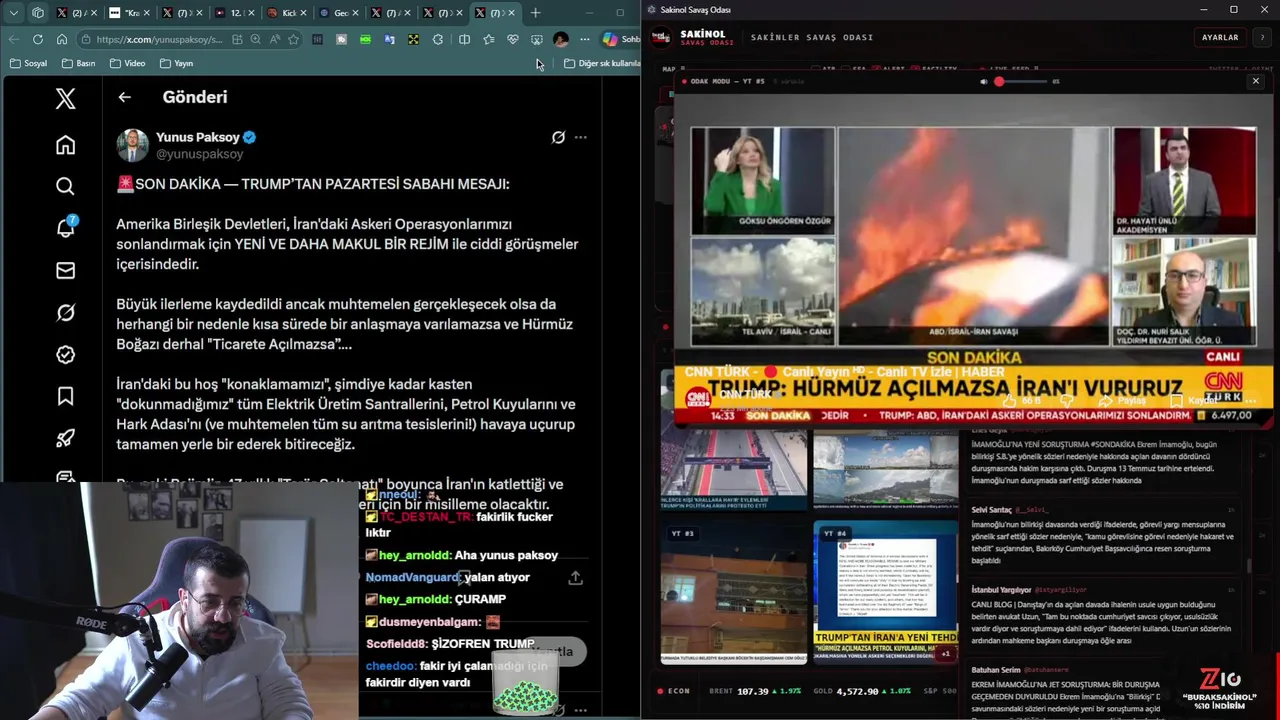Open the Yayın bookmarks folder
Screen dimensions: 1280x720
click(176, 63)
